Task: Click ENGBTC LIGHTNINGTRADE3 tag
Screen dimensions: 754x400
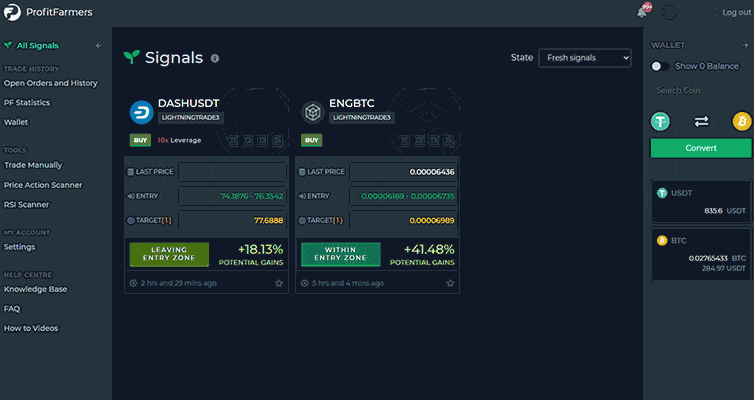Action: [x=362, y=118]
